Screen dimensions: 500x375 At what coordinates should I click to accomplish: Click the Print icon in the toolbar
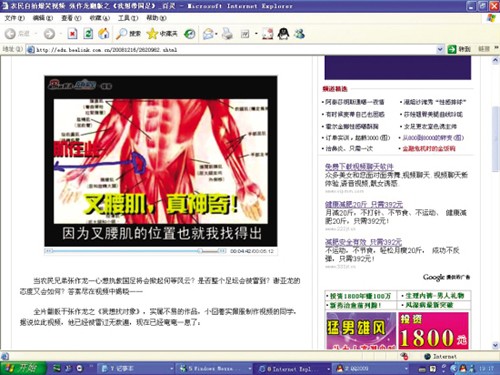click(x=228, y=34)
